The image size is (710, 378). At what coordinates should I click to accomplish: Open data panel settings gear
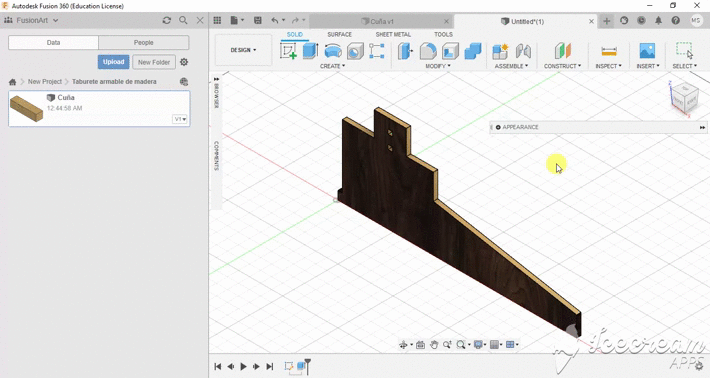point(184,62)
